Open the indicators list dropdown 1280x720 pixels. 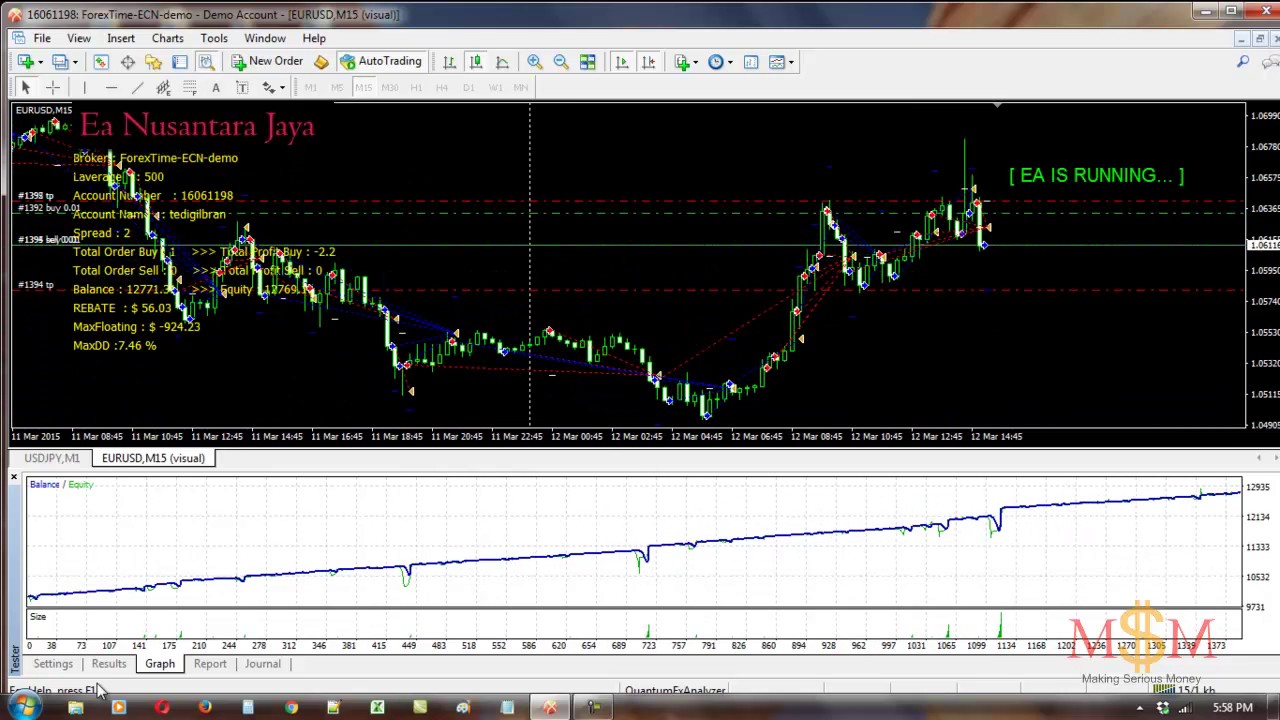tap(686, 62)
